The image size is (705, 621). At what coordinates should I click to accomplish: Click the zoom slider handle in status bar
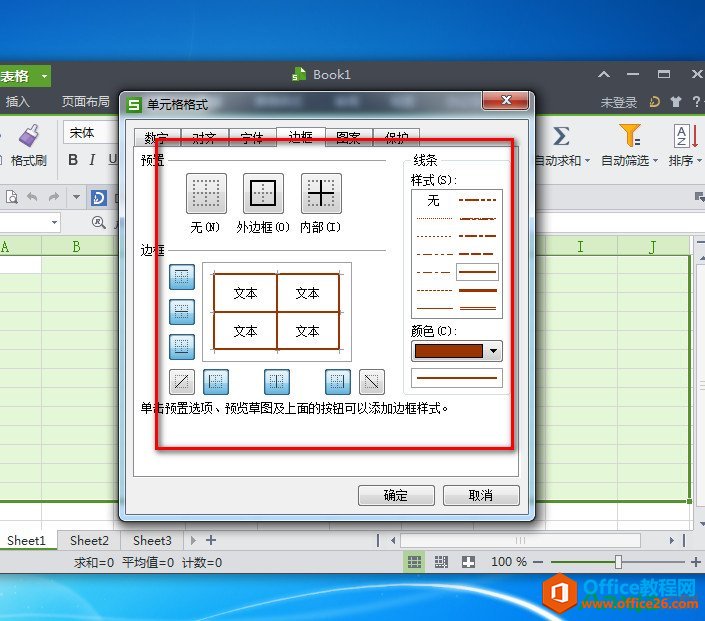pos(618,562)
